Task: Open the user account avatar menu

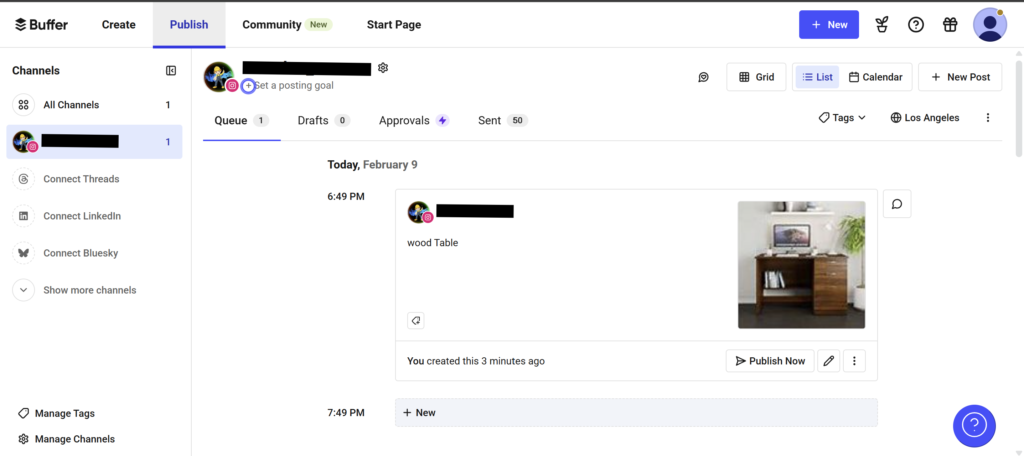Action: (x=989, y=25)
